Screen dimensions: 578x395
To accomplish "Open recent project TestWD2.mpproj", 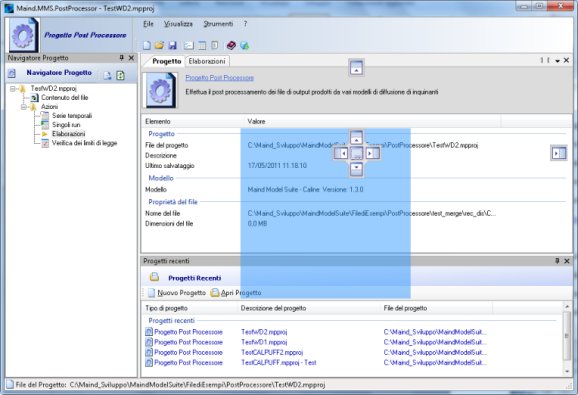I will [264, 332].
